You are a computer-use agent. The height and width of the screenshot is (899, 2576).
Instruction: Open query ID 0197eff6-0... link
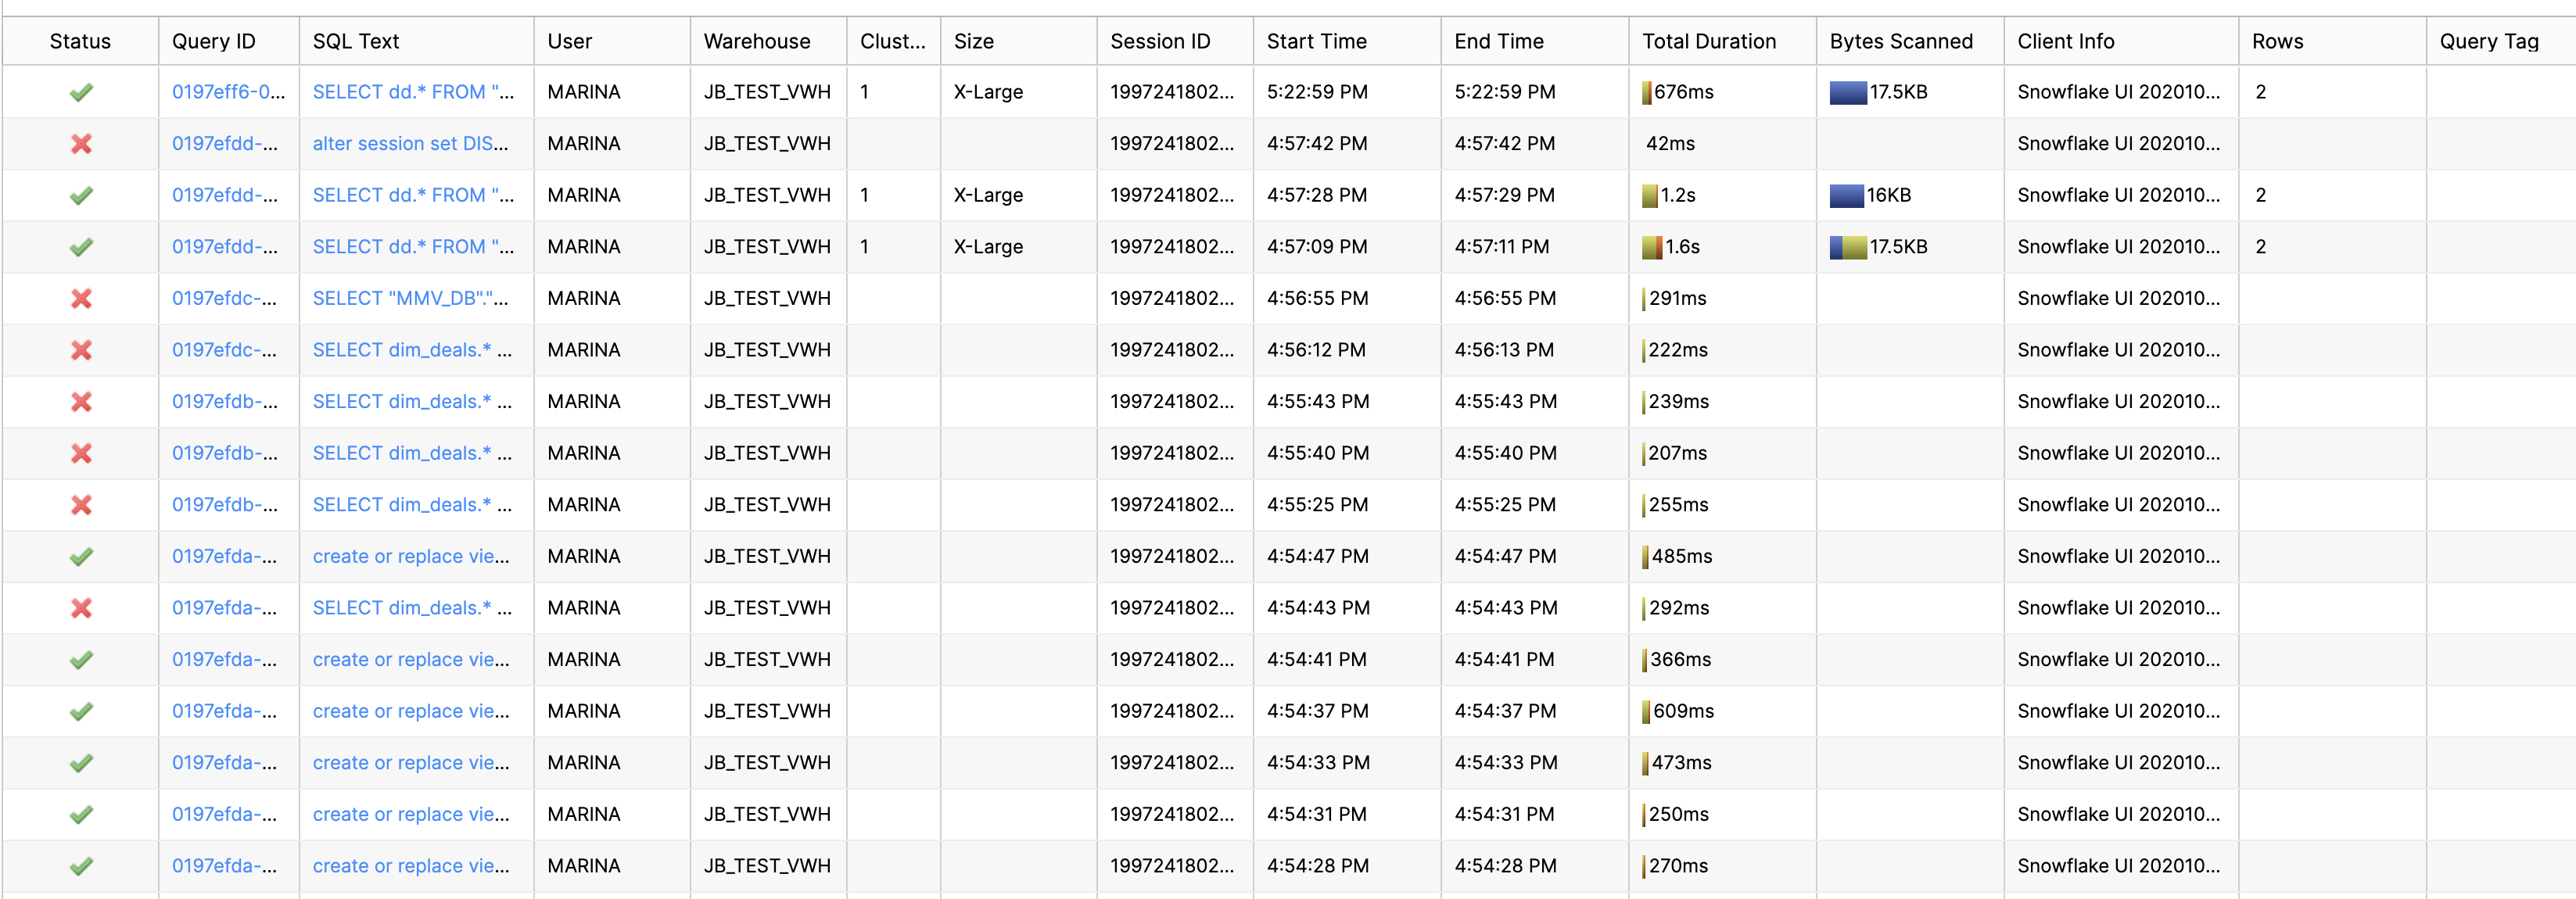click(228, 92)
